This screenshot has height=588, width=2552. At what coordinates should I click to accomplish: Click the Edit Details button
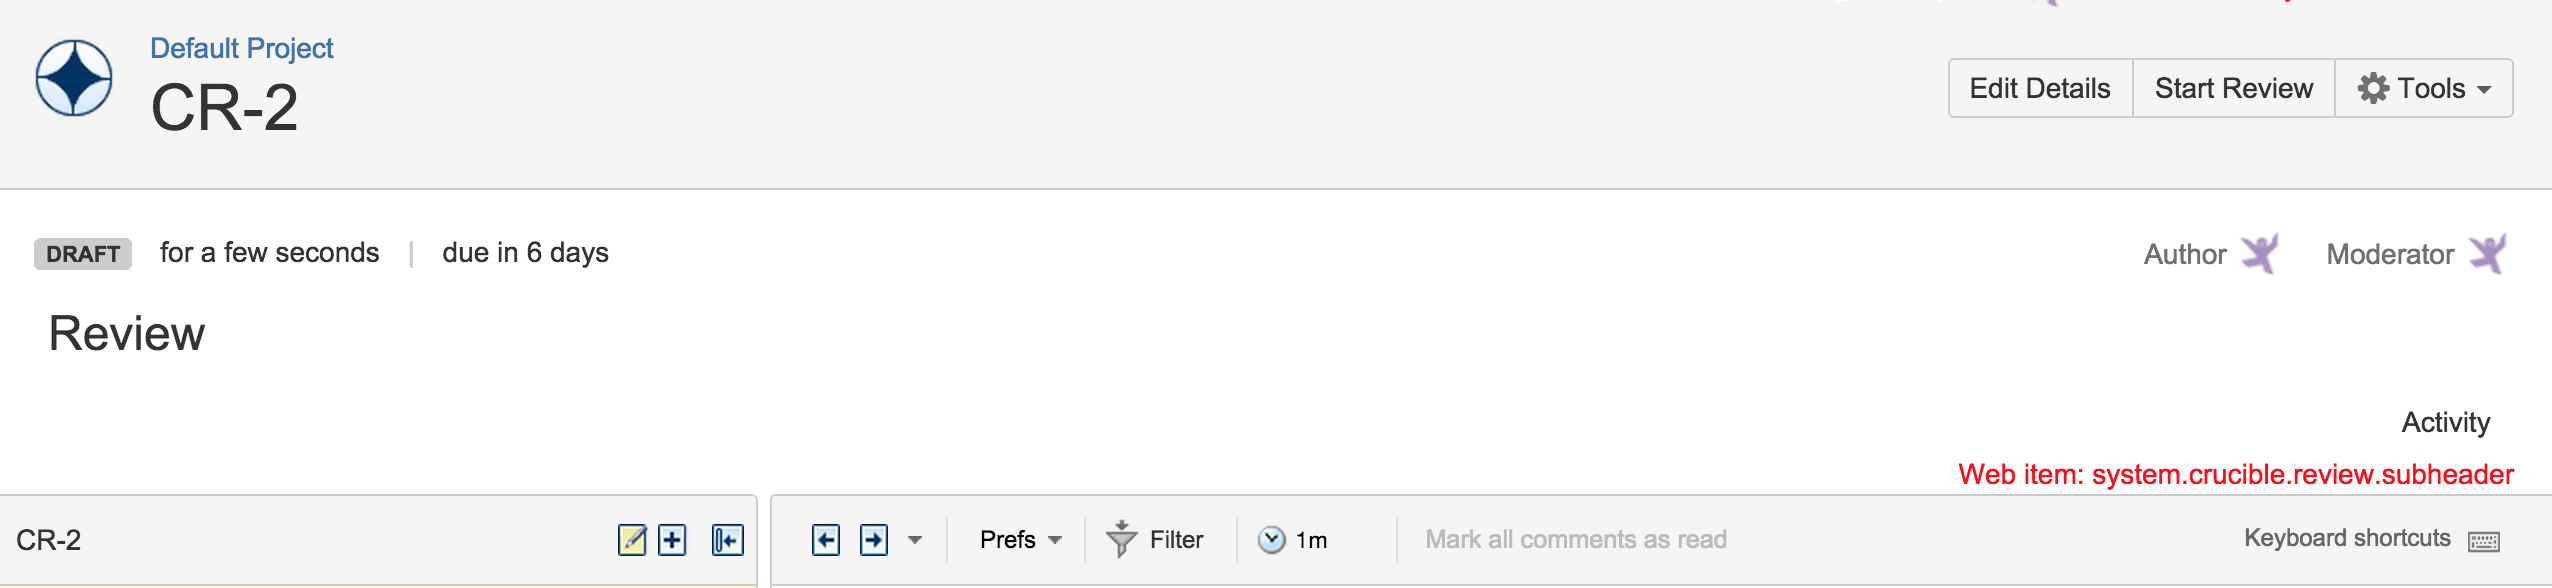point(2040,88)
